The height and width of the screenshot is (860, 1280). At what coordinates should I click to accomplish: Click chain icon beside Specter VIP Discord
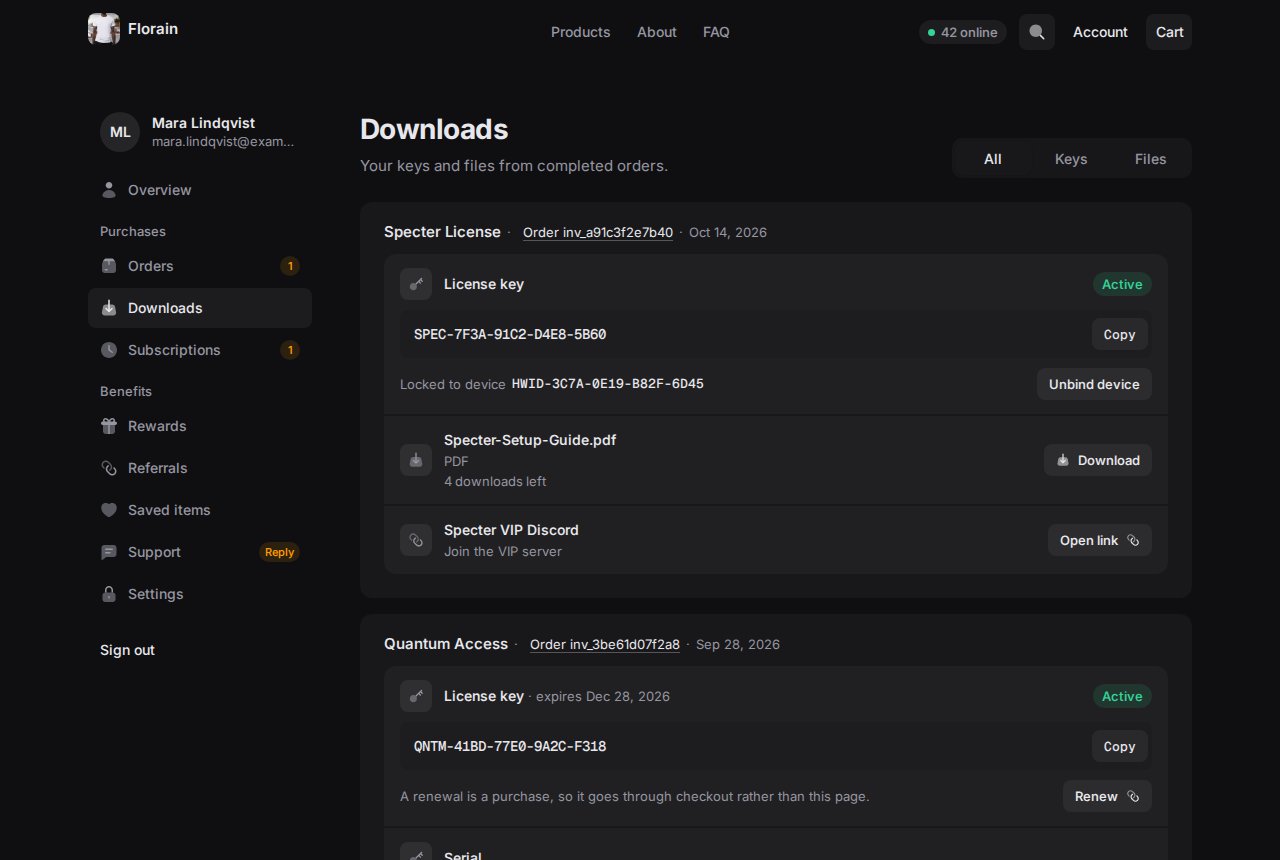416,540
